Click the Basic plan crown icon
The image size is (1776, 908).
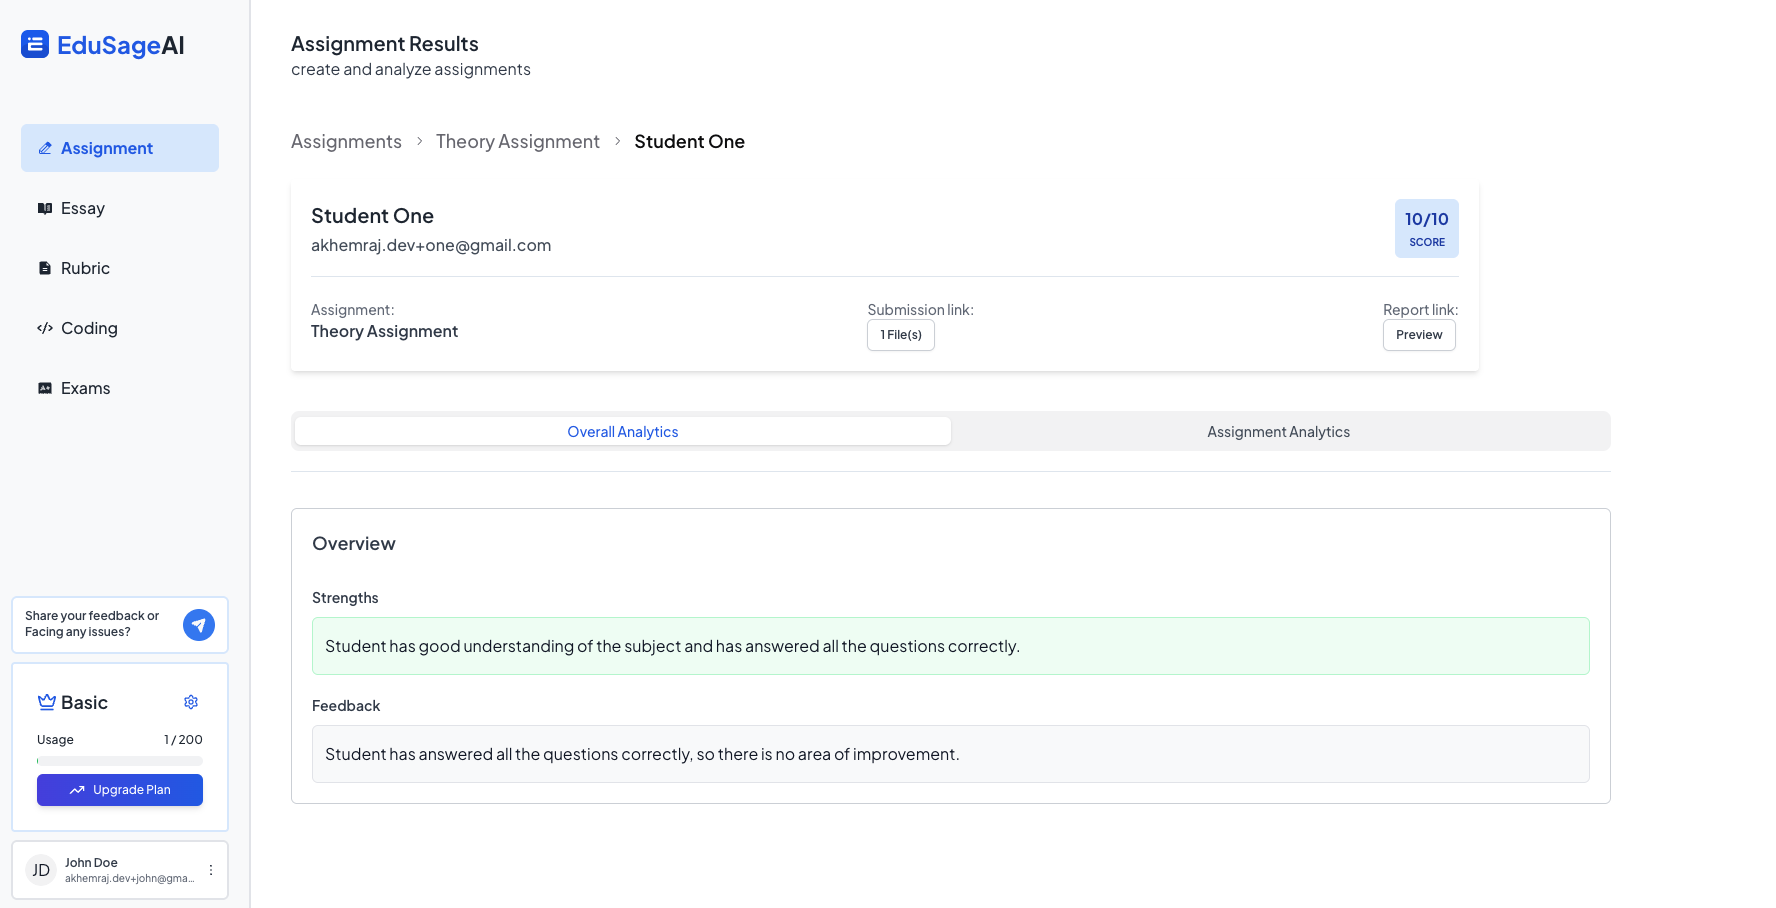46,702
